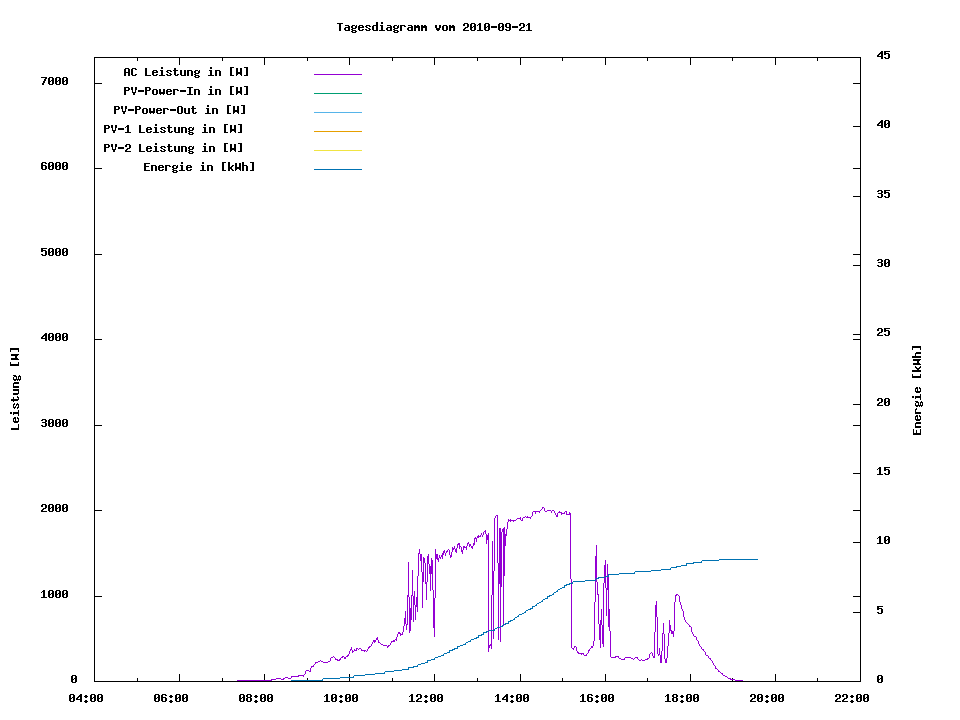Click the 7000 value on left axis
The width and height of the screenshot is (960, 720).
pyautogui.click(x=53, y=81)
